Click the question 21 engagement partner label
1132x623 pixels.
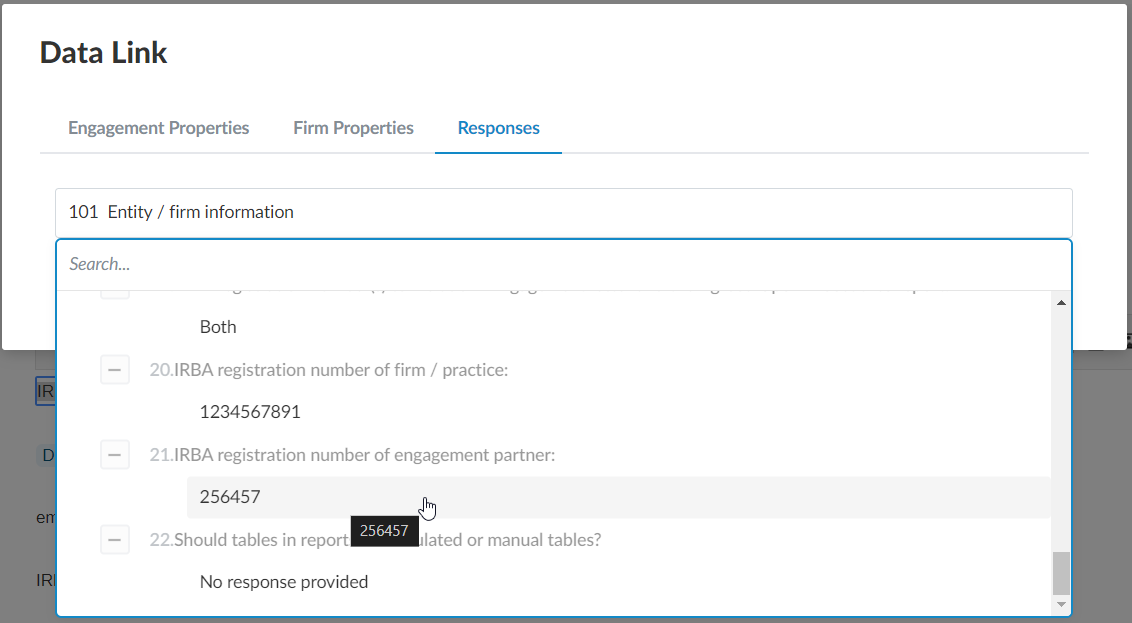[364, 455]
